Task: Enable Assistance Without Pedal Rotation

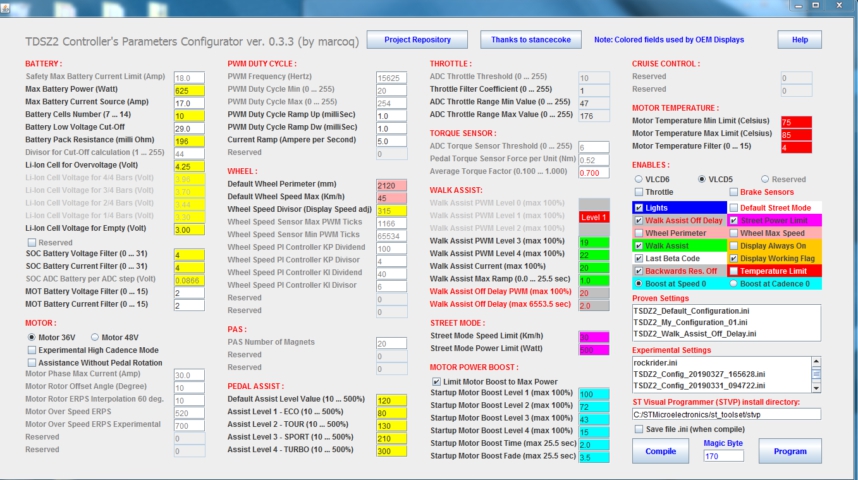Action: [x=32, y=362]
